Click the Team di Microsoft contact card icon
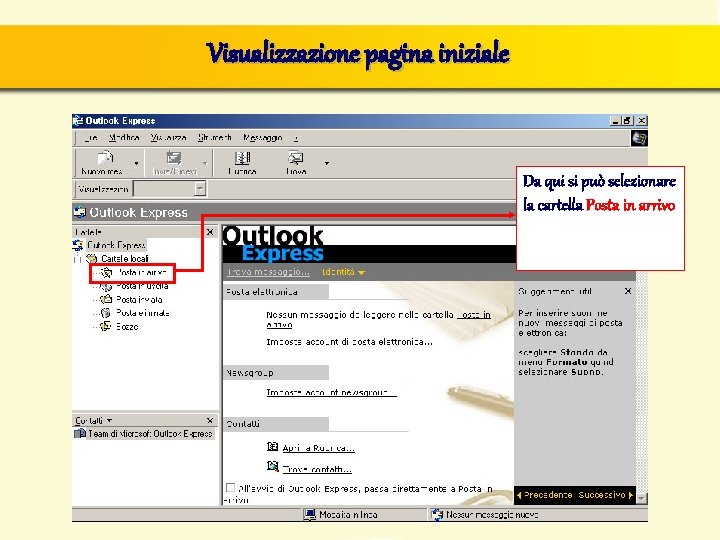This screenshot has height=540, width=720. coord(80,433)
